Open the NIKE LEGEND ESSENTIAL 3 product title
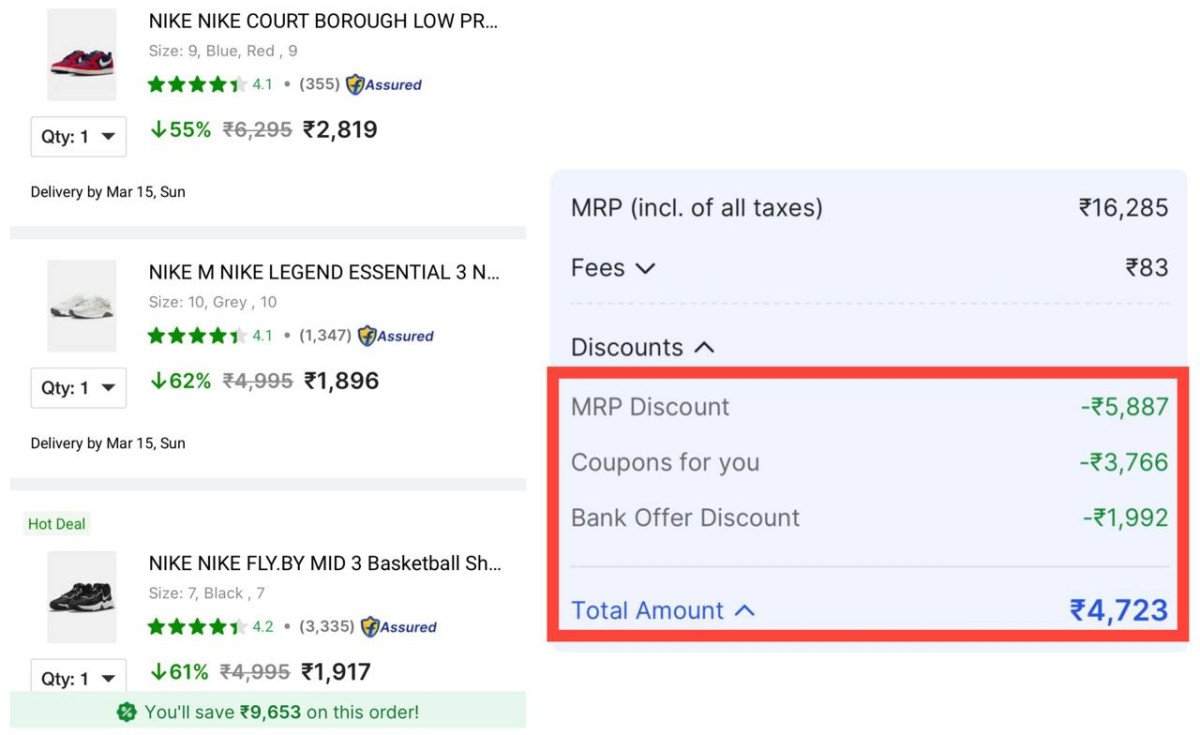Viewport: 1200px width, 735px height. click(323, 272)
